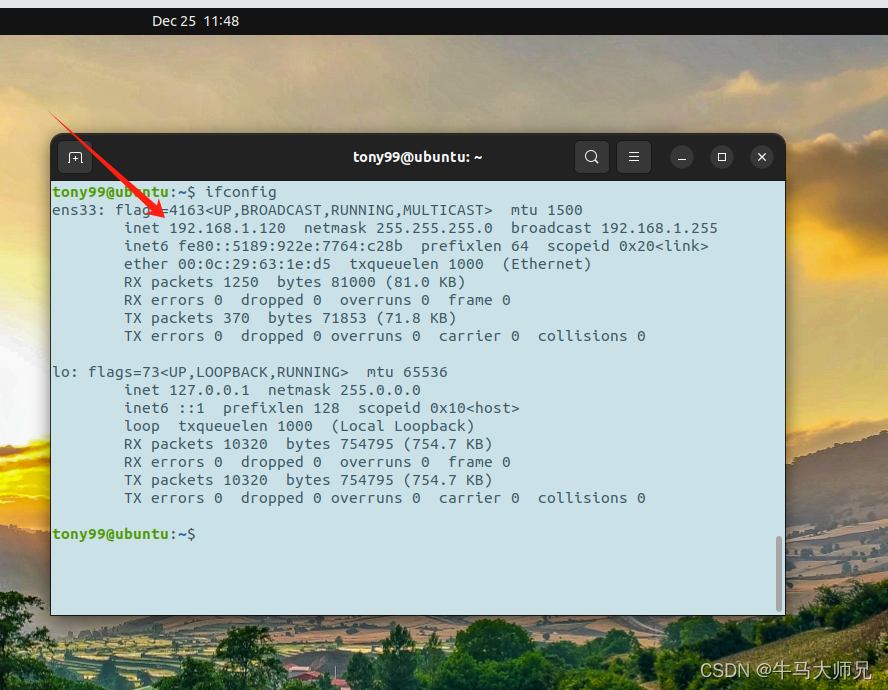The height and width of the screenshot is (690, 888).
Task: Open the terminal search with the magnifier icon
Action: (x=591, y=157)
